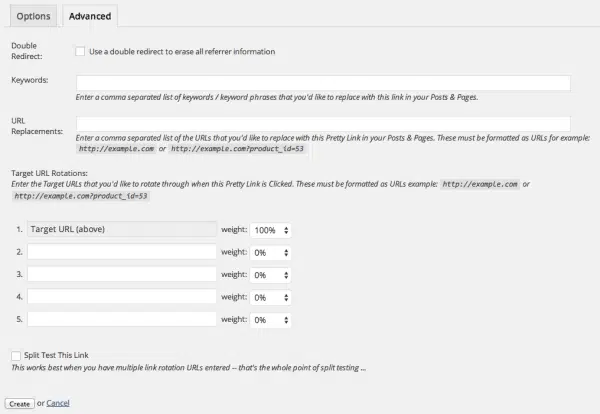
Task: Click the Split Test This Link label
Action: pos(65,355)
